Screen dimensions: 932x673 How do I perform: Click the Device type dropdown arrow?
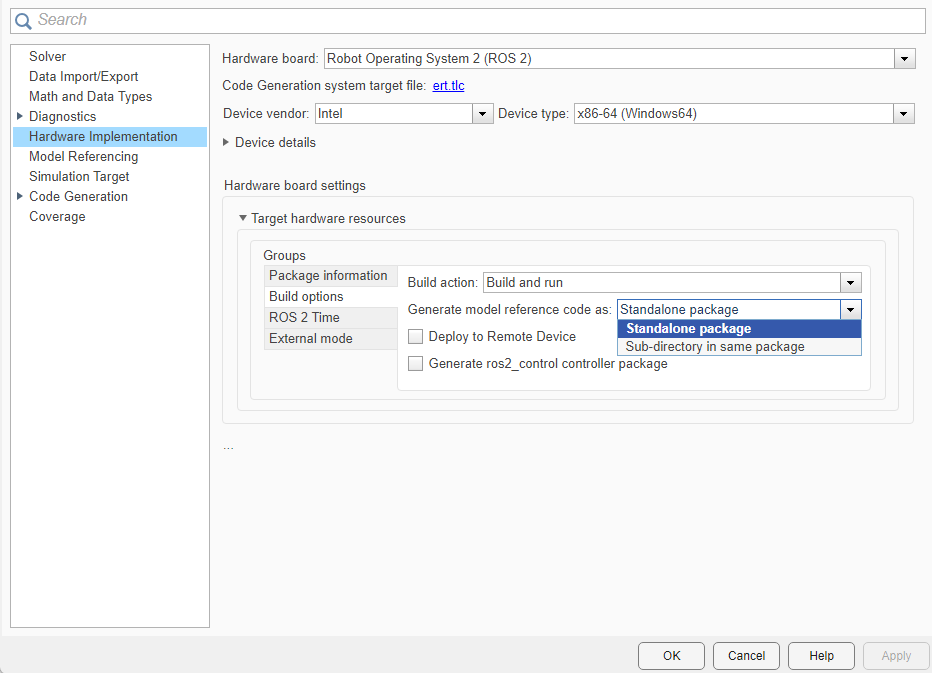point(903,113)
